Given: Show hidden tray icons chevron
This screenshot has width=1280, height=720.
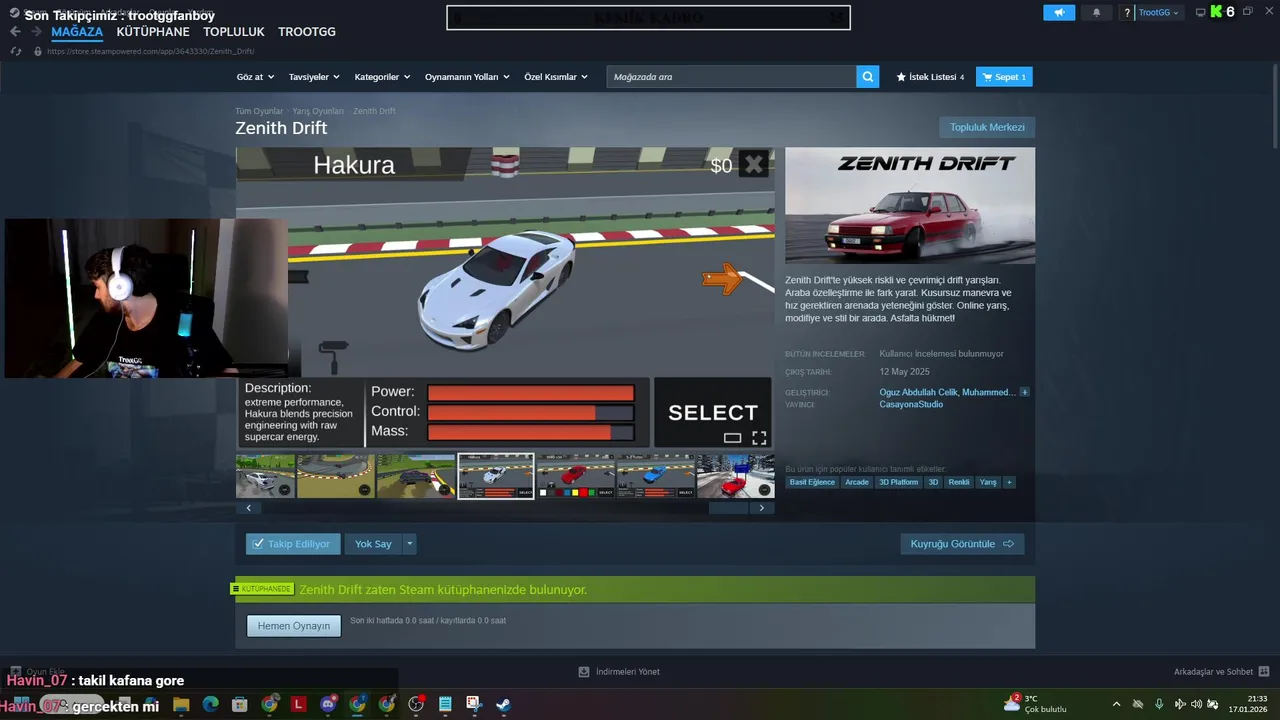Looking at the screenshot, I should pyautogui.click(x=1116, y=704).
